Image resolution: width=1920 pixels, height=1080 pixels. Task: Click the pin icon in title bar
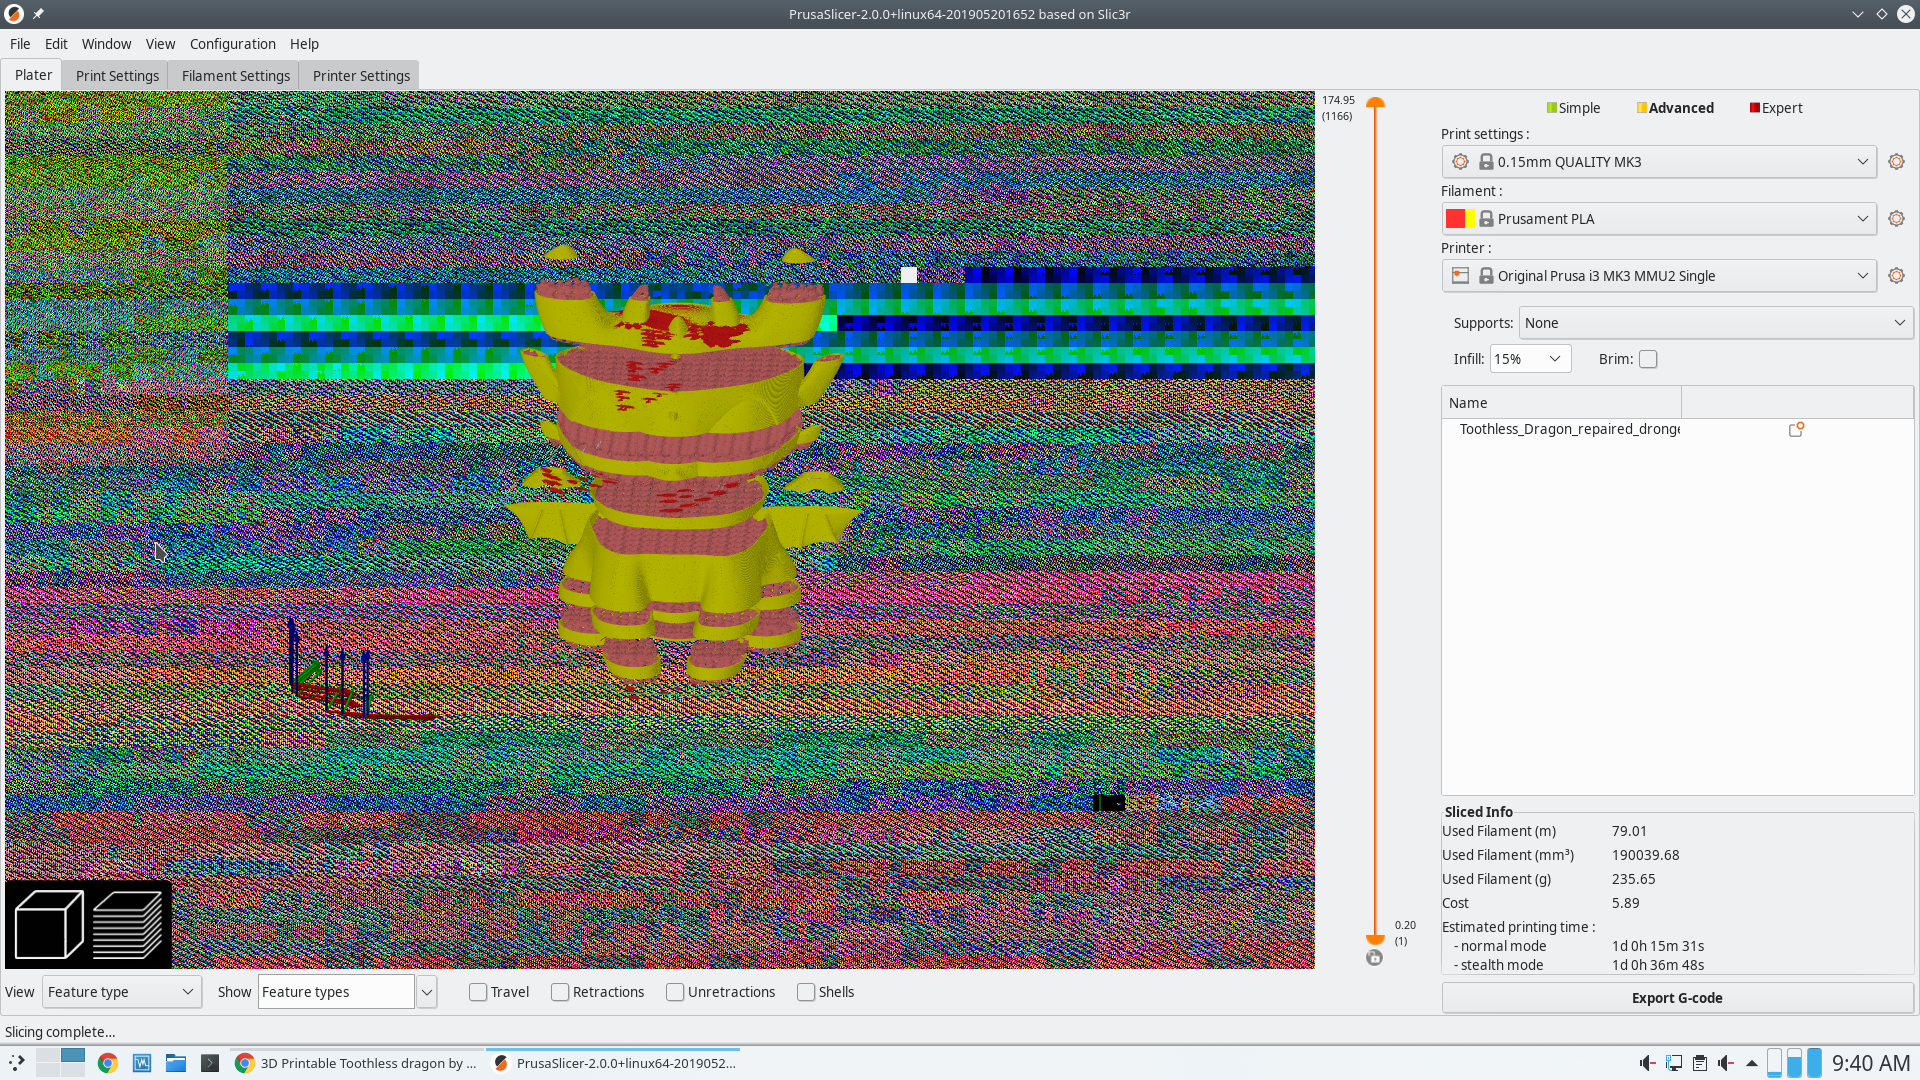(38, 14)
